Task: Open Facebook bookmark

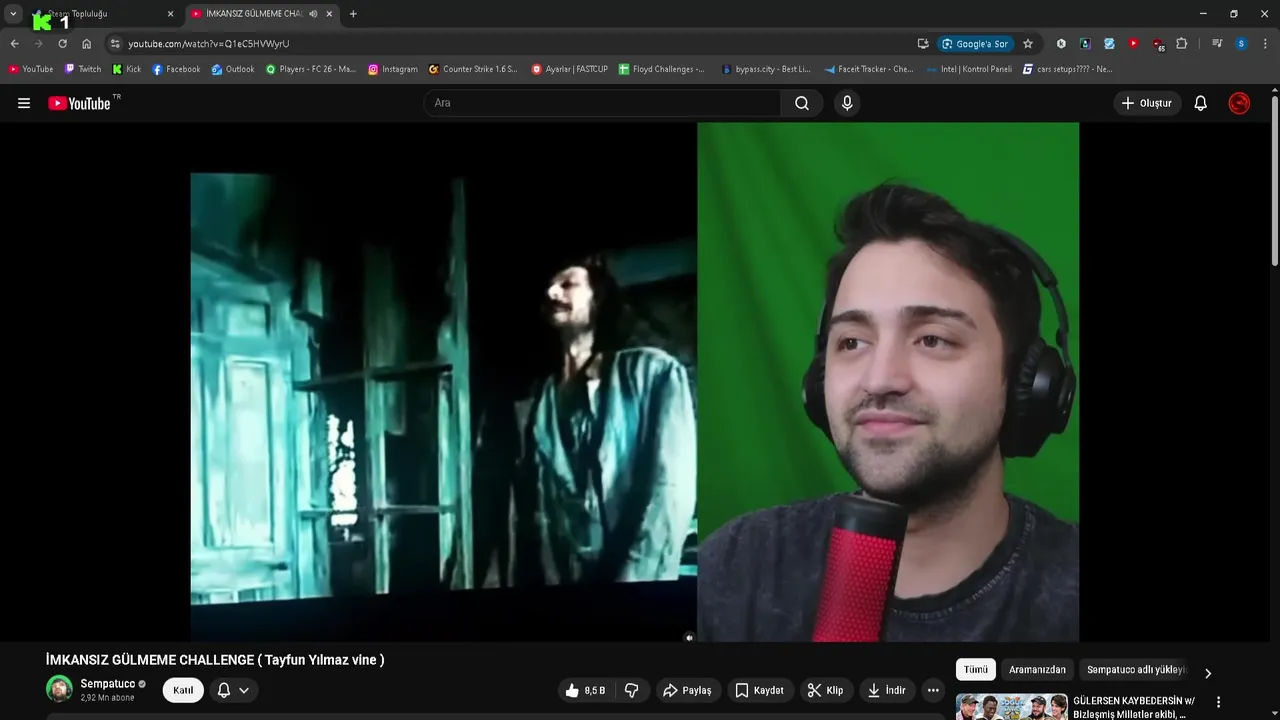Action: click(x=176, y=69)
